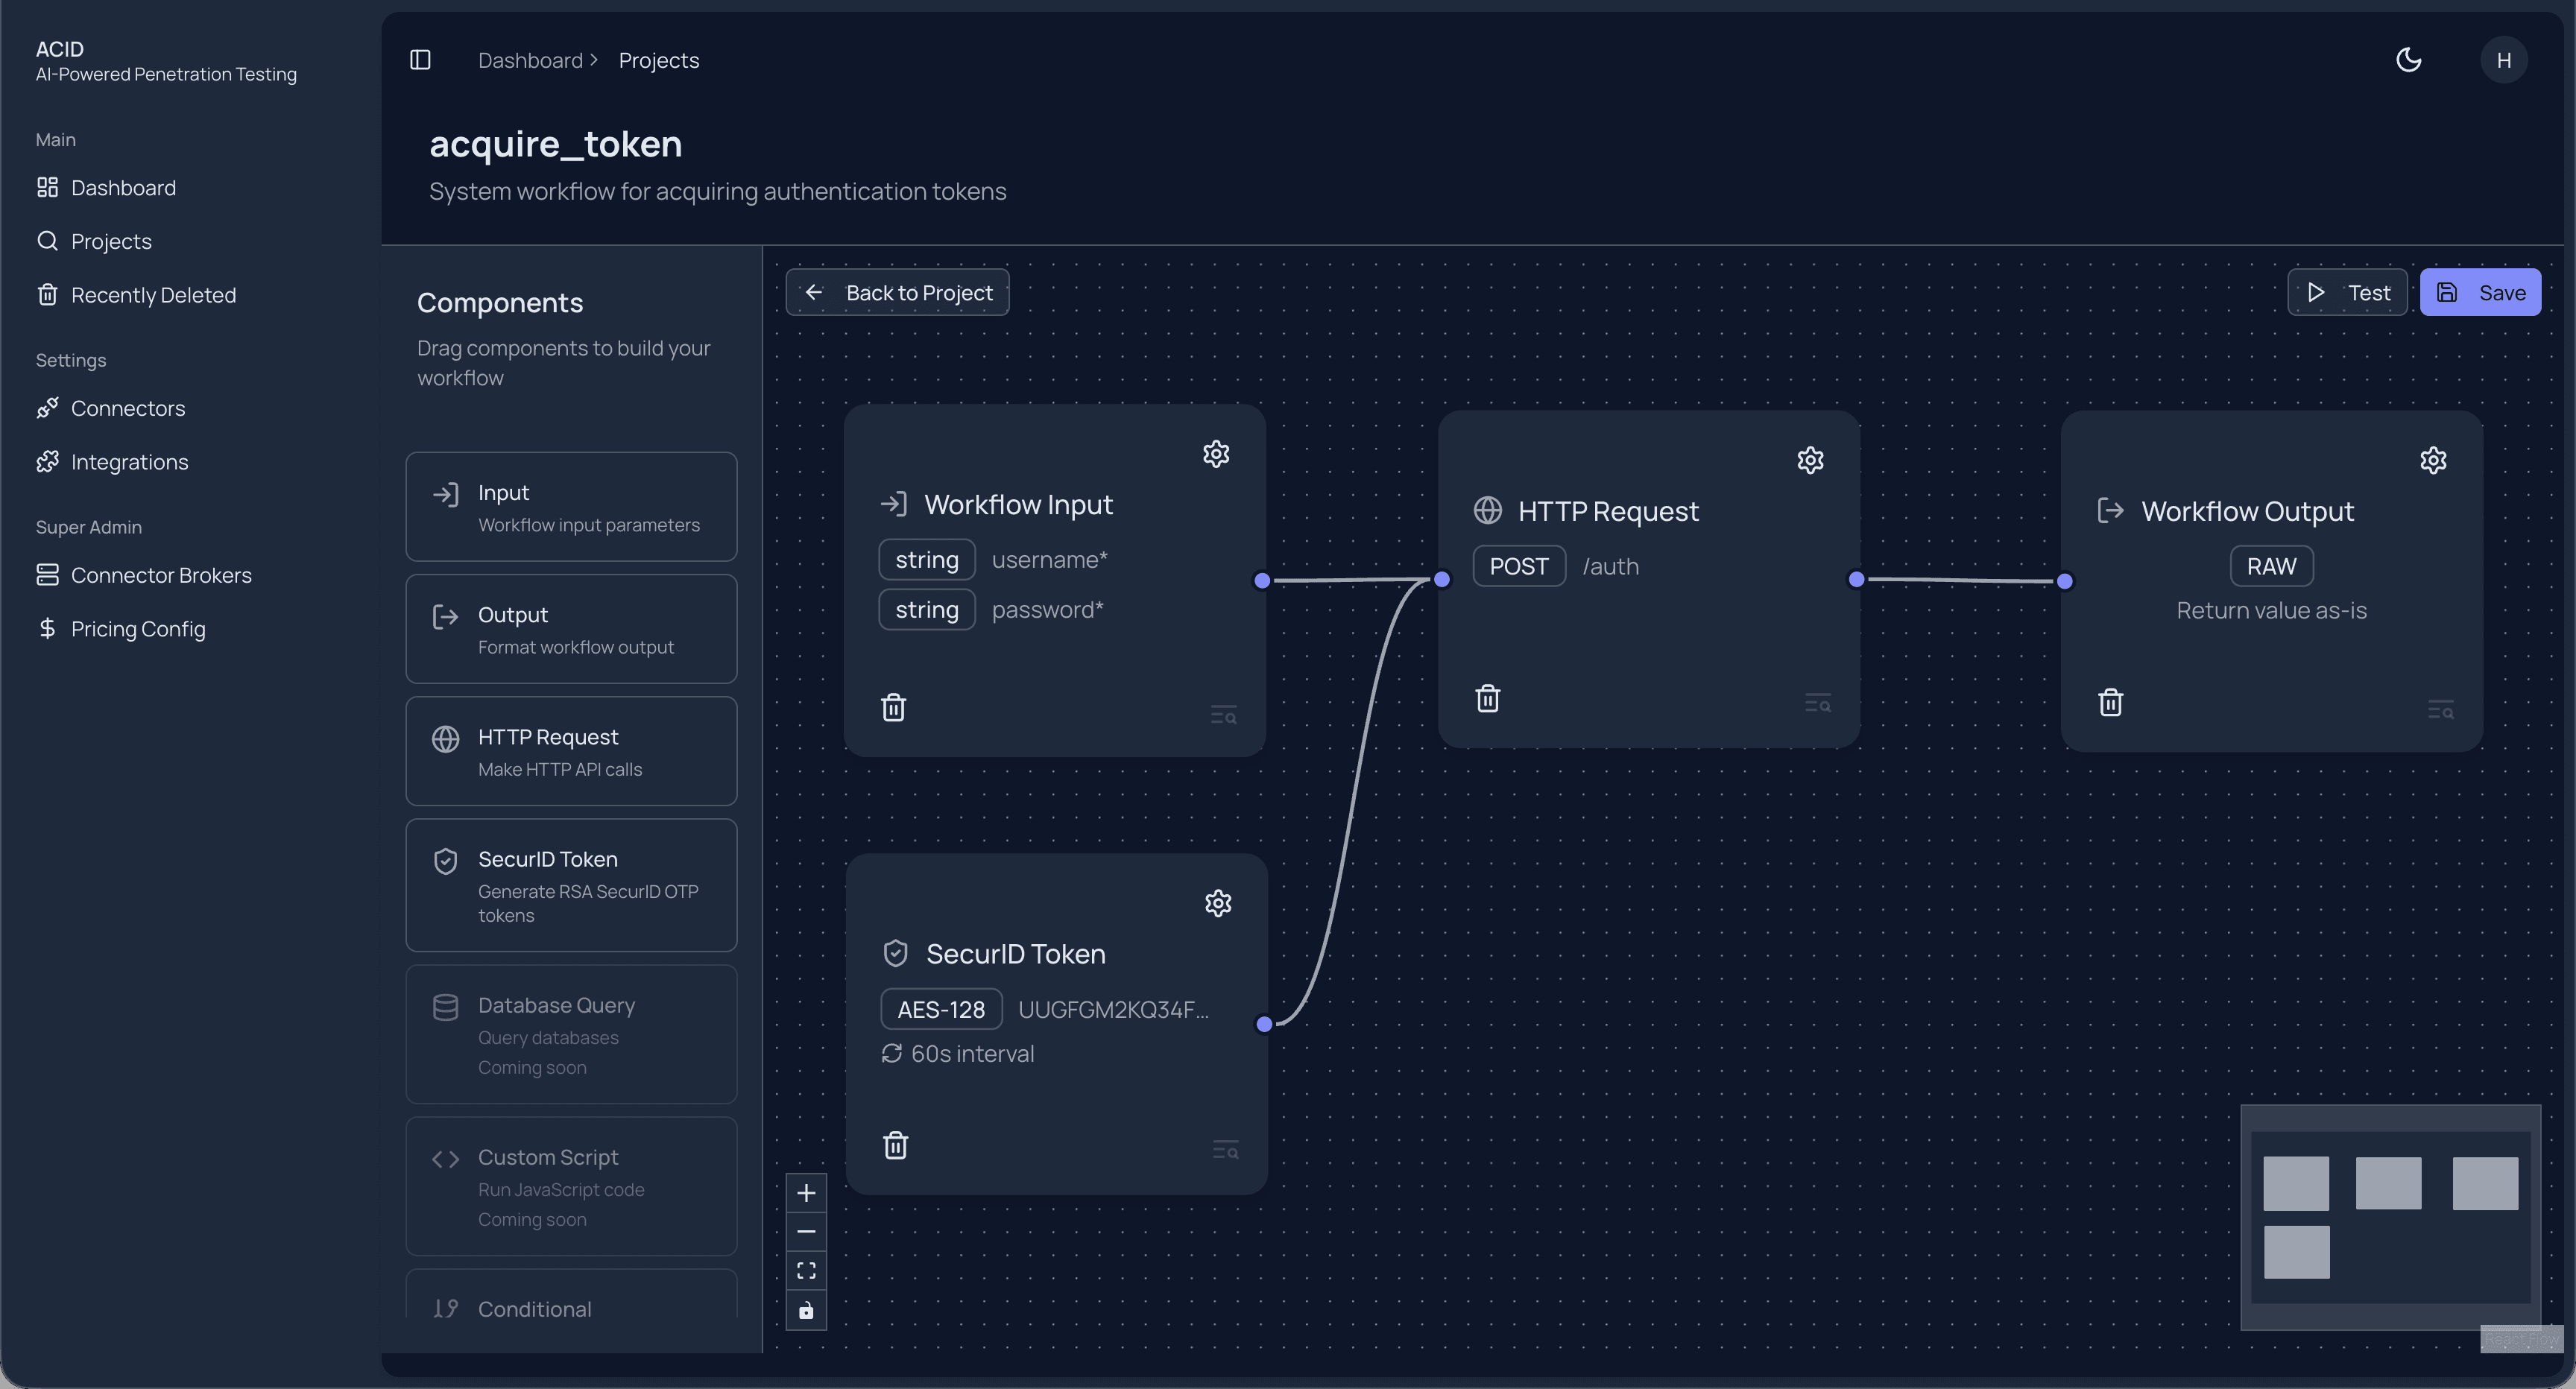Click the POST method badge
The width and height of the screenshot is (2576, 1389).
[1519, 566]
